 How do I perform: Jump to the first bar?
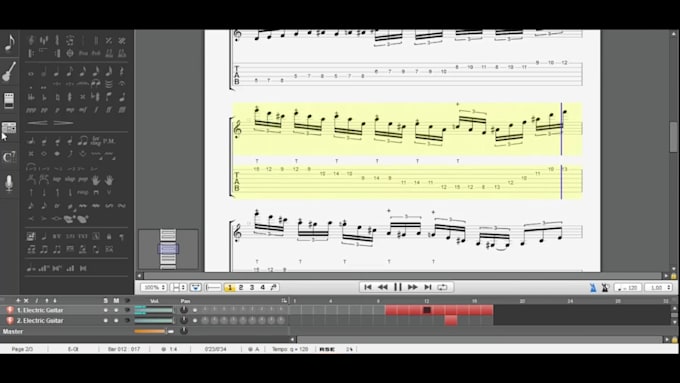pos(368,287)
